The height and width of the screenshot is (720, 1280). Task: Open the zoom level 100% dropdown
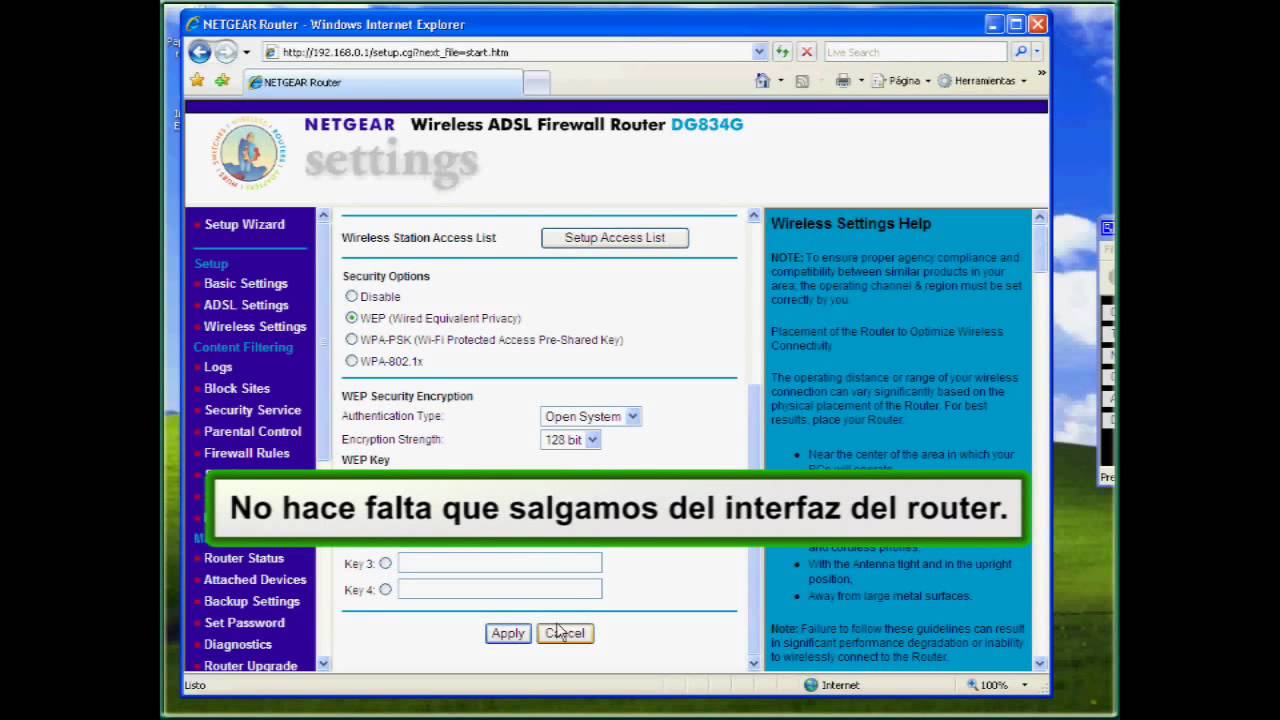coord(1024,685)
